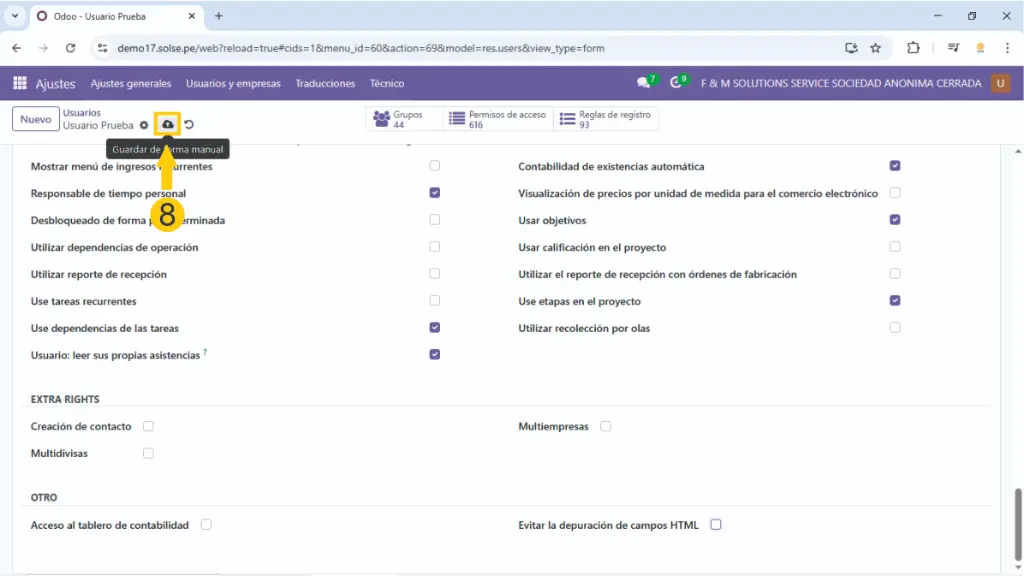
Task: Open the browser extensions puzzle icon
Action: pos(913,47)
